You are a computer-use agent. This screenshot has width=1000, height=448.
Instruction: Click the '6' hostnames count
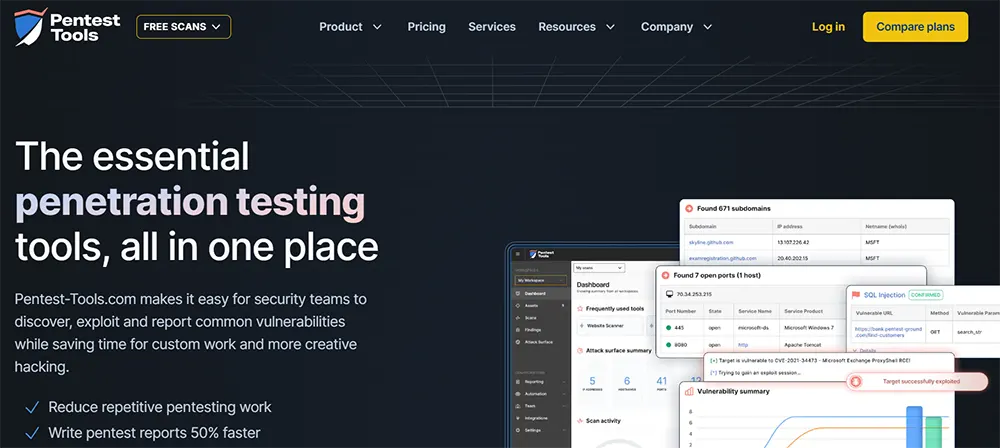pyautogui.click(x=627, y=381)
